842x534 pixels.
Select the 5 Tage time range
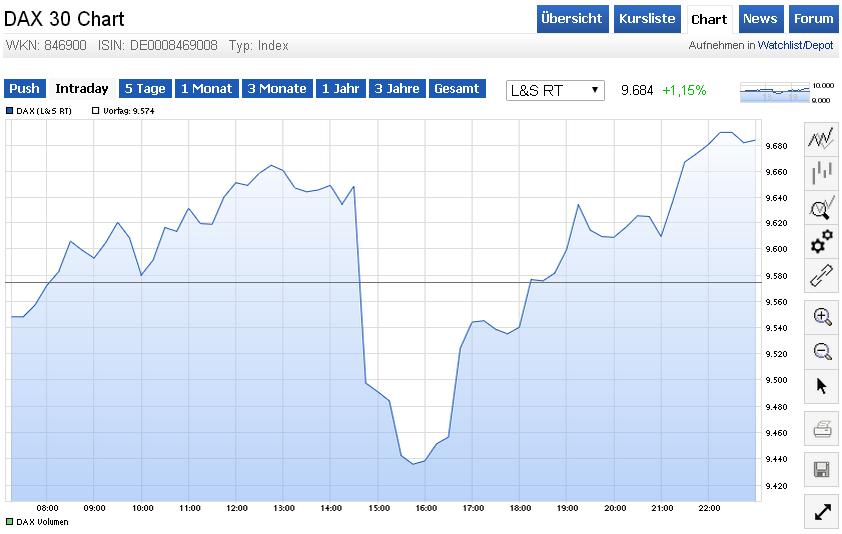tap(145, 89)
